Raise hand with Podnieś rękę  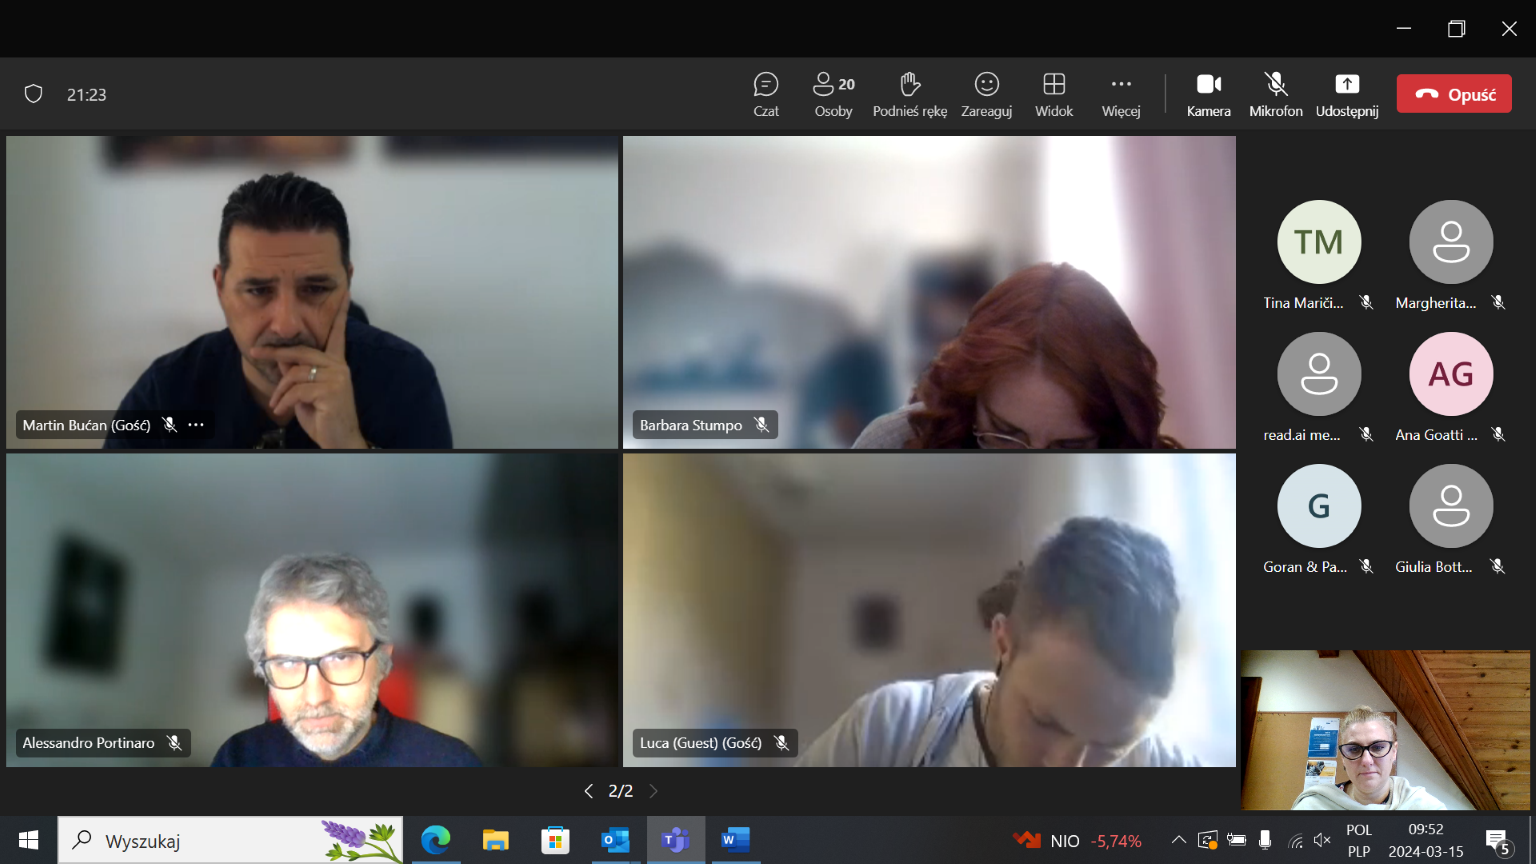(x=909, y=95)
